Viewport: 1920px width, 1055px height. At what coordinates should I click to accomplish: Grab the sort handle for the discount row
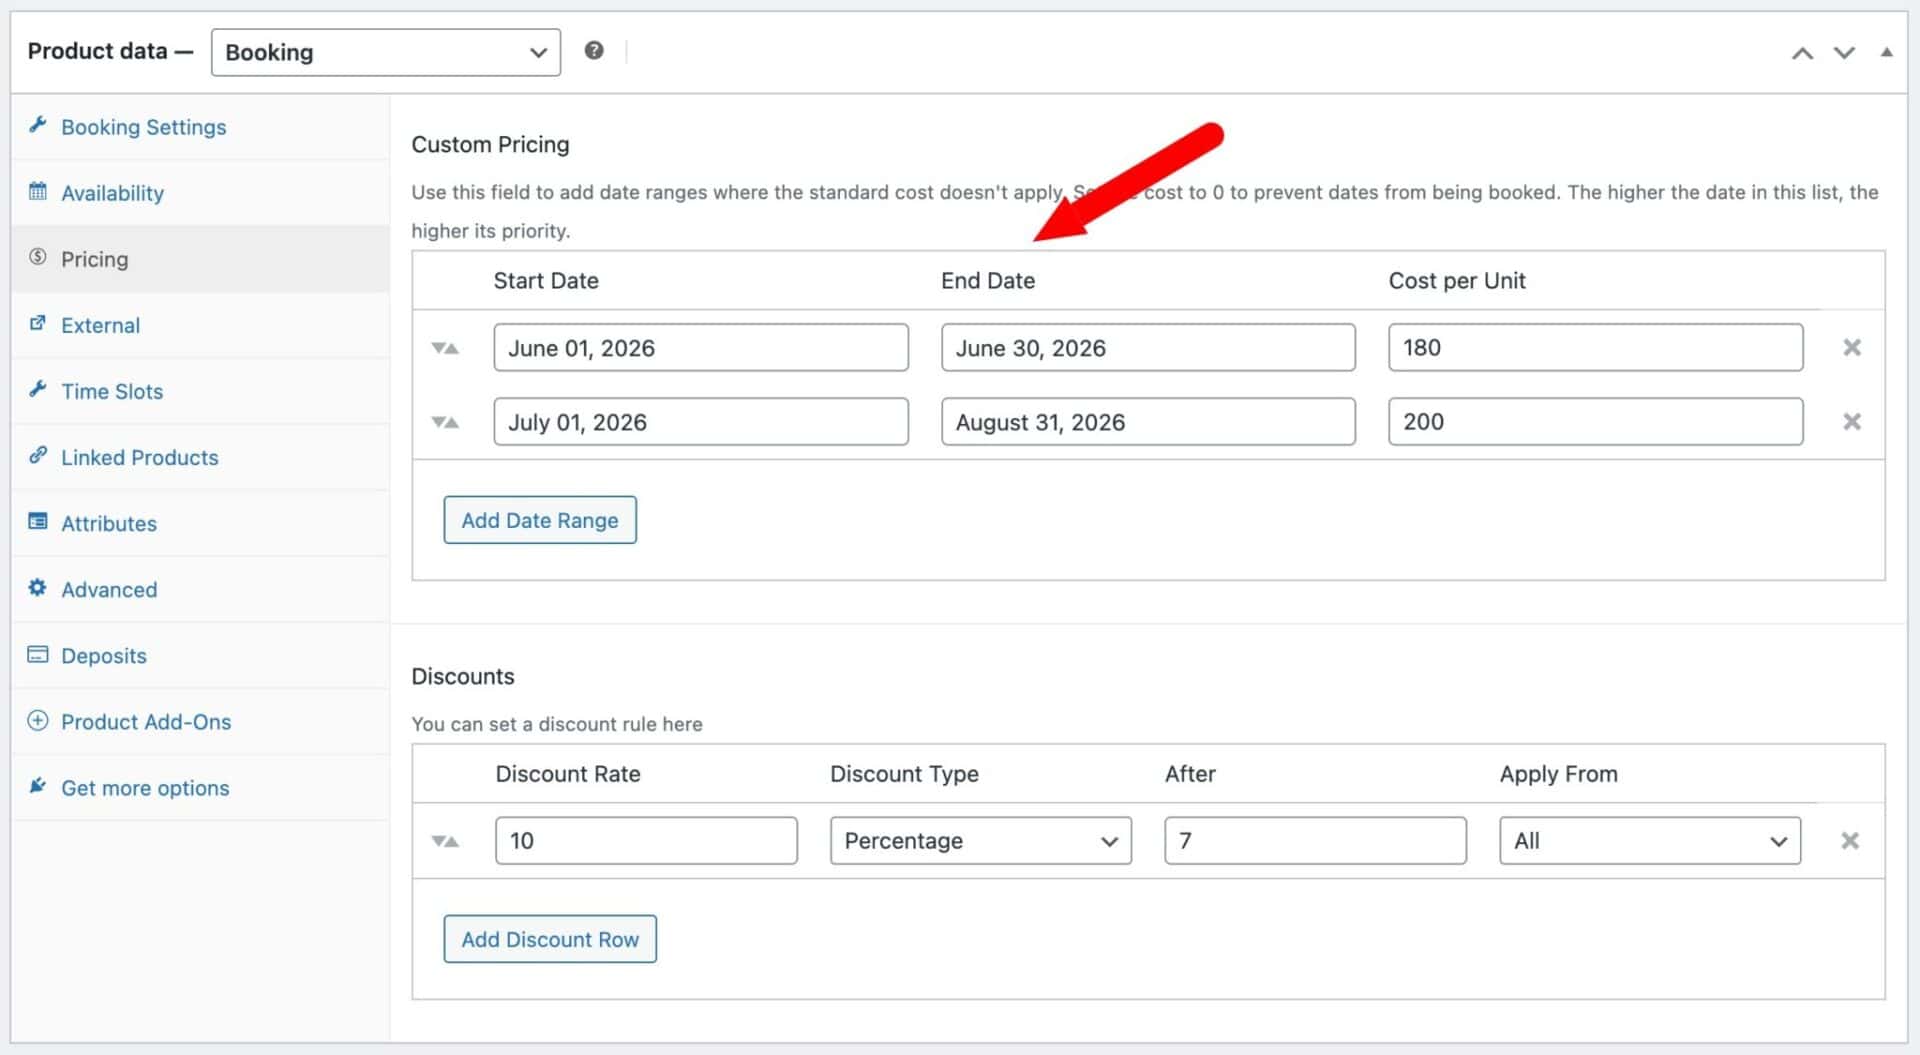(x=445, y=841)
